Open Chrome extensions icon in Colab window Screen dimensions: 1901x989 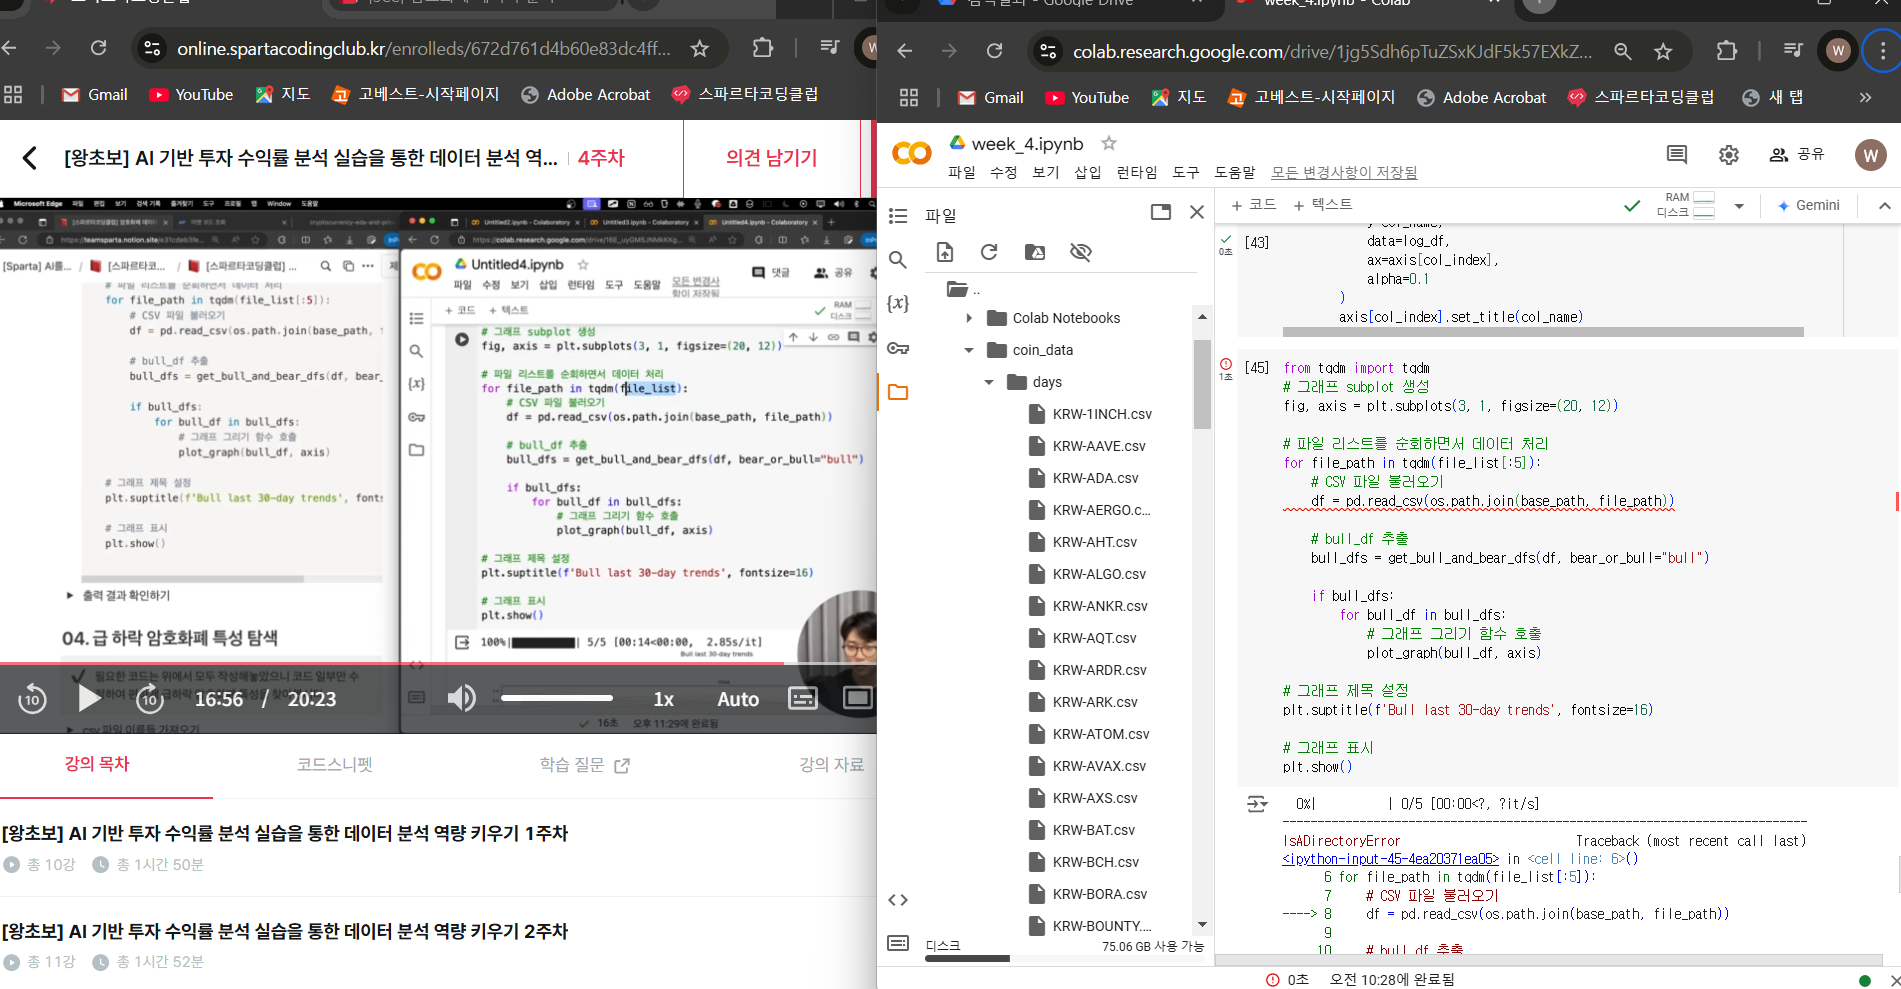point(1727,51)
